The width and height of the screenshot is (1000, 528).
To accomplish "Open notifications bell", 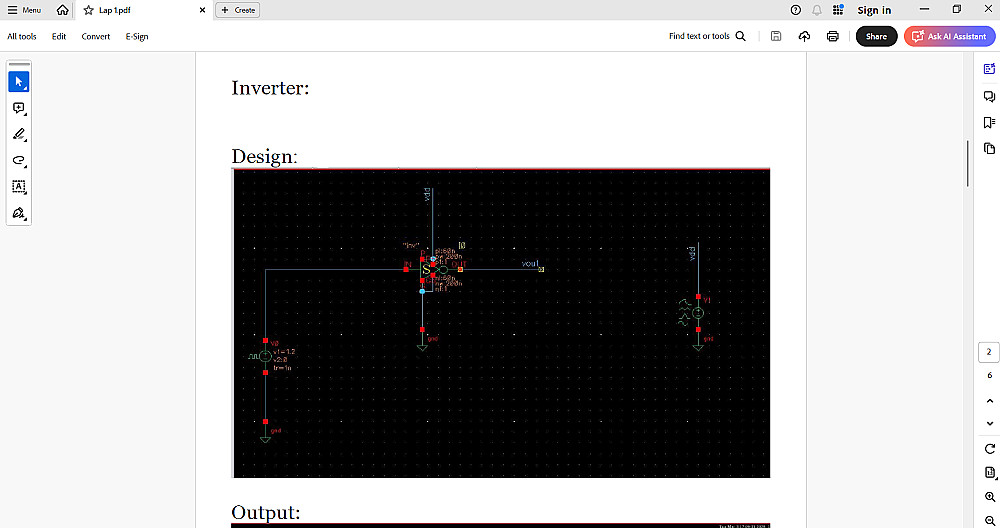I will (817, 10).
